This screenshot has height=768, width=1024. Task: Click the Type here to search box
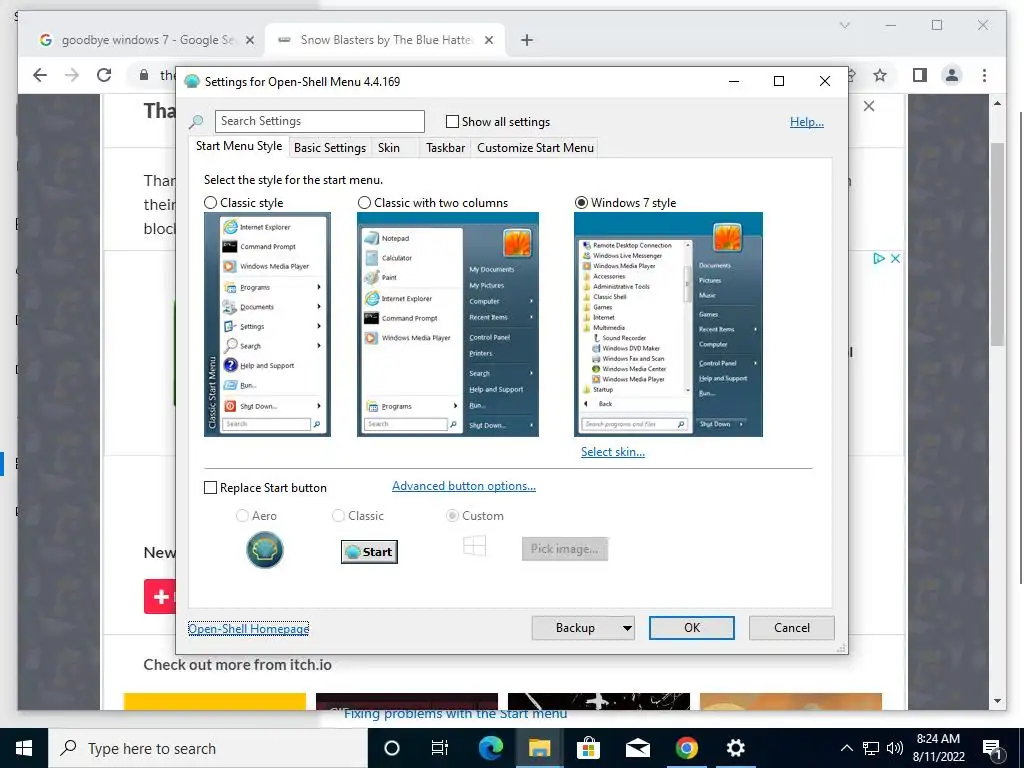[x=208, y=748]
